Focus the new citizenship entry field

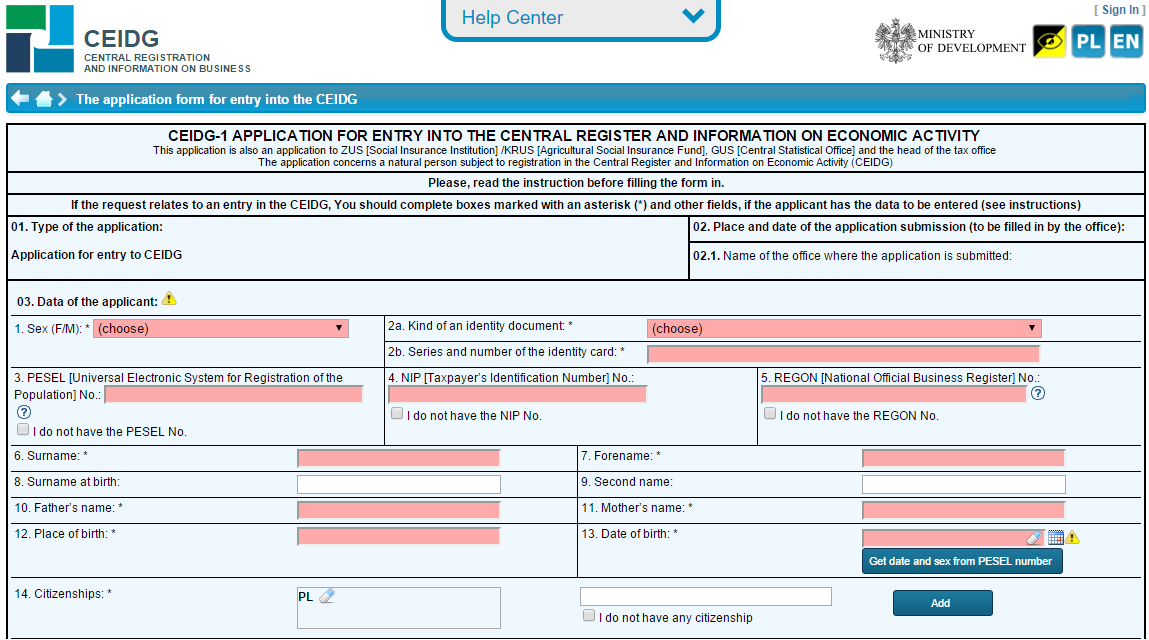706,596
